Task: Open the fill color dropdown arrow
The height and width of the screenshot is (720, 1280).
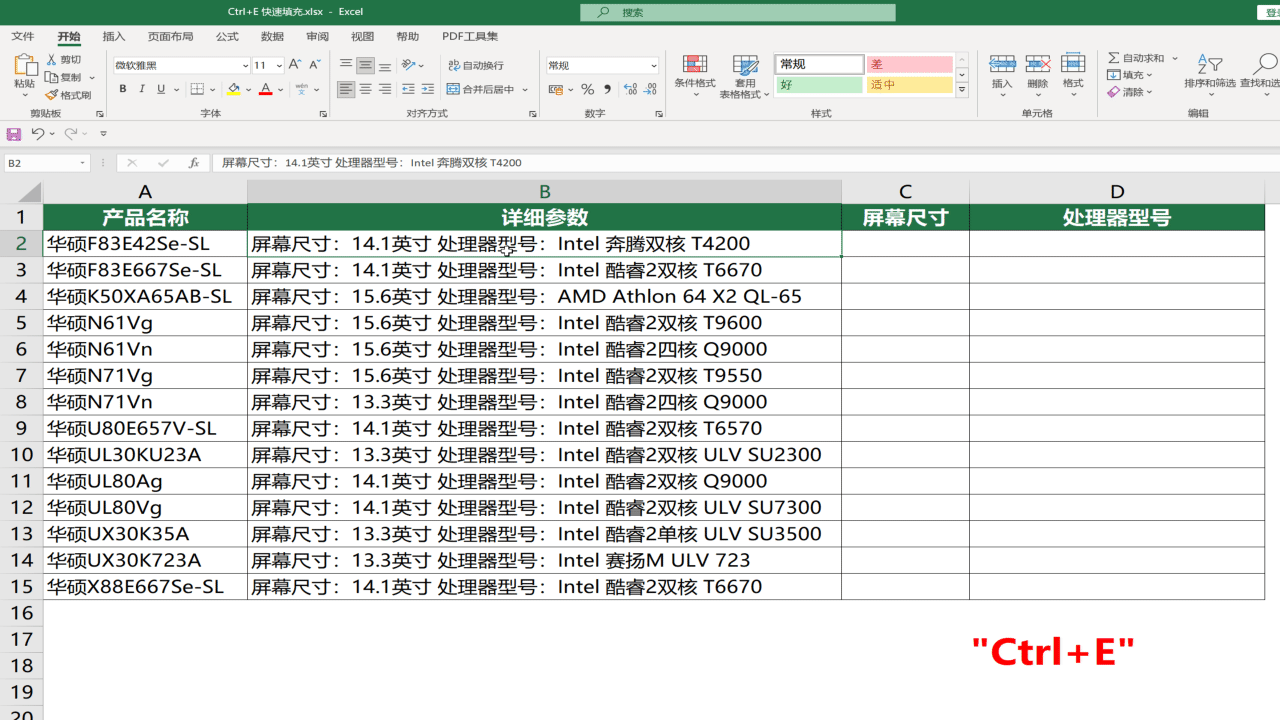Action: [x=248, y=90]
